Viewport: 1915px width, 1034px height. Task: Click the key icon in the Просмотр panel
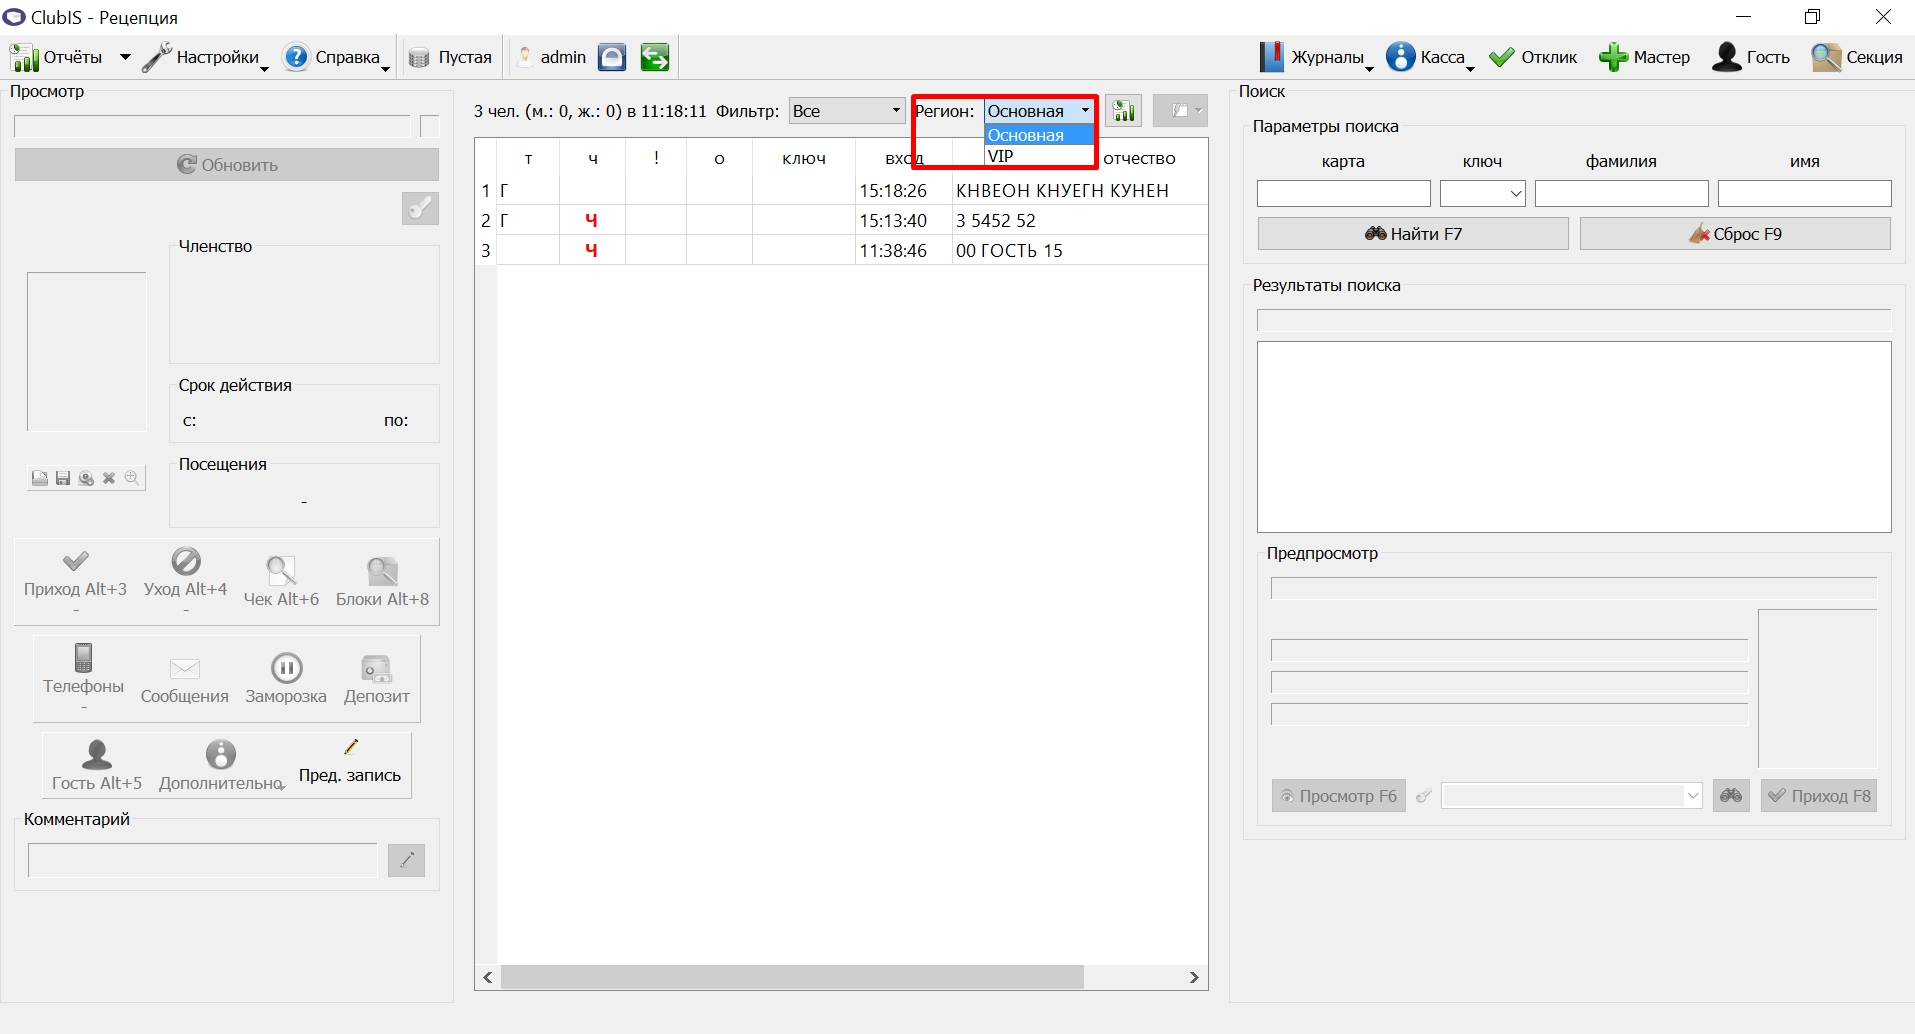pyautogui.click(x=420, y=208)
